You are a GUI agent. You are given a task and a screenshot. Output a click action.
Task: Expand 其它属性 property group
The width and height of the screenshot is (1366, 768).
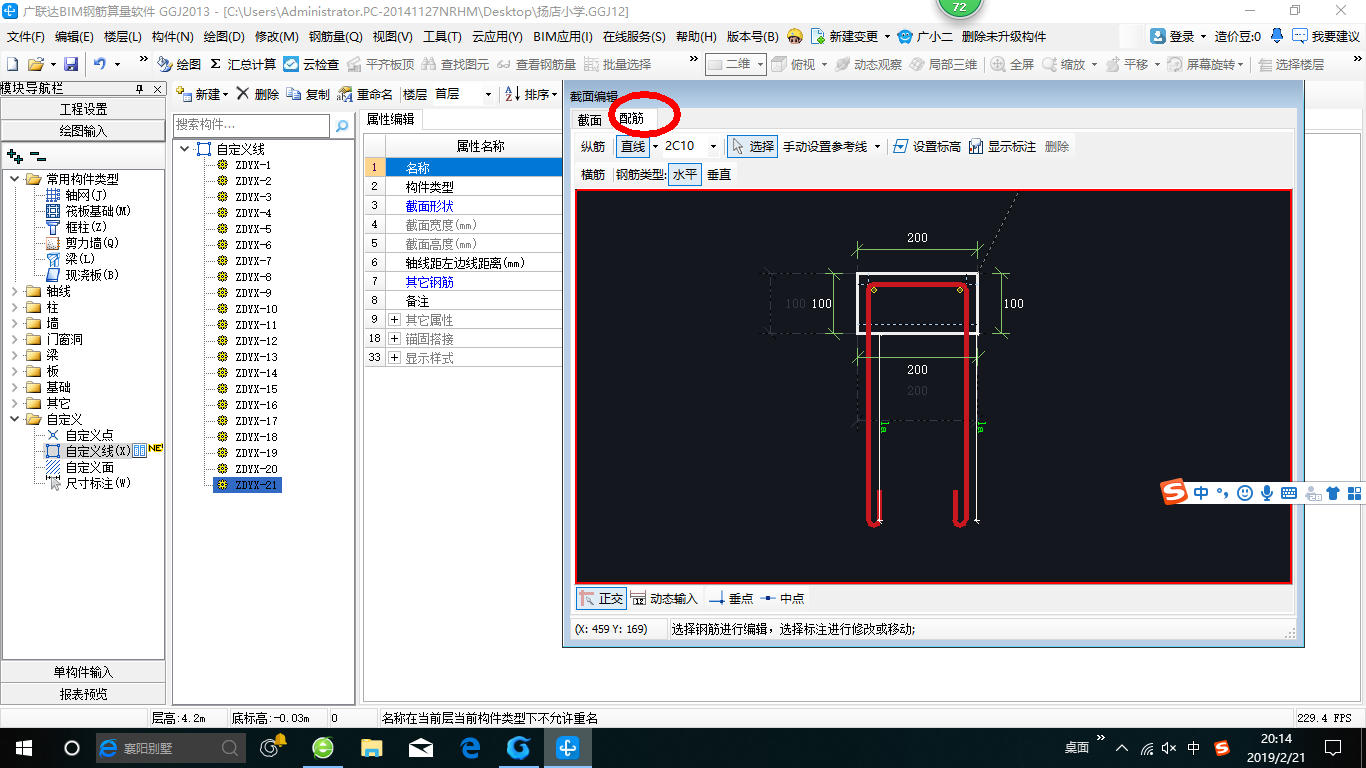(x=395, y=320)
